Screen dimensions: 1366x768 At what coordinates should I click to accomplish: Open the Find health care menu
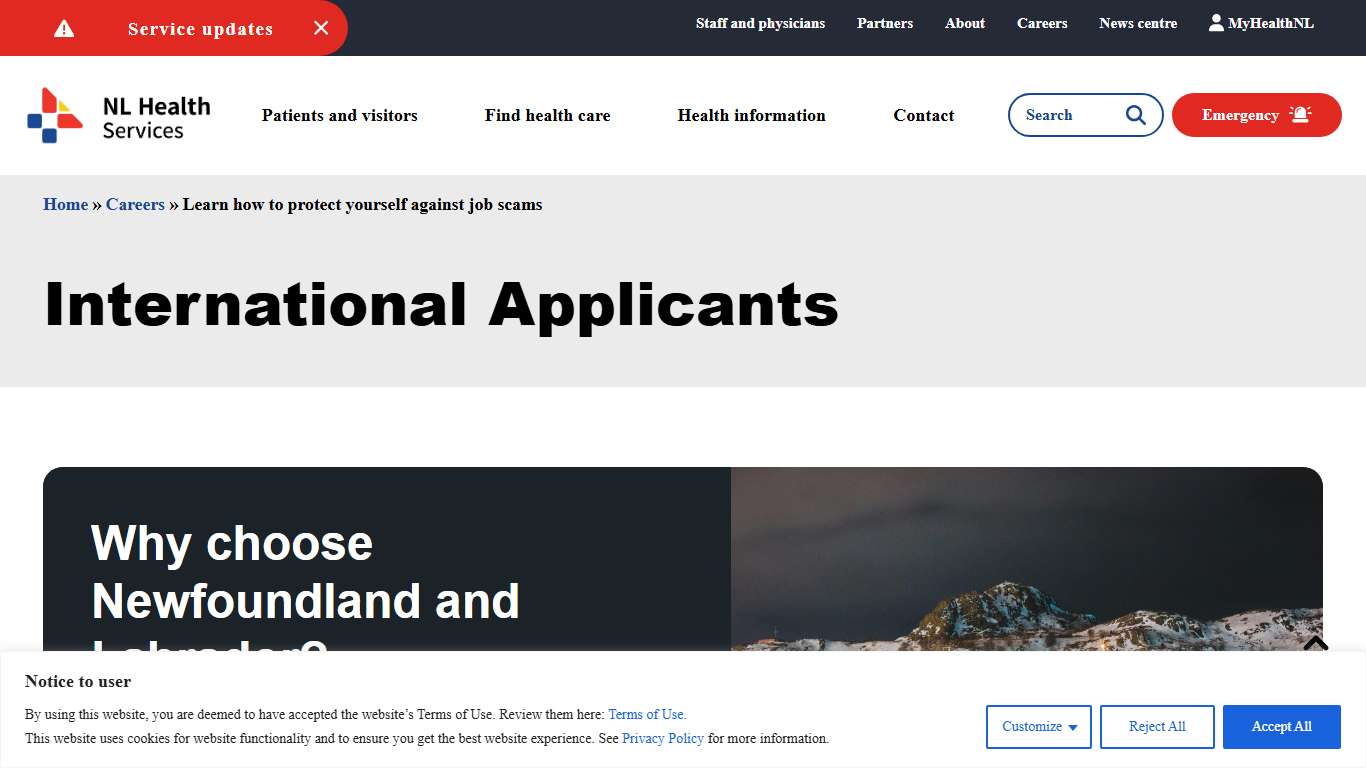(547, 115)
